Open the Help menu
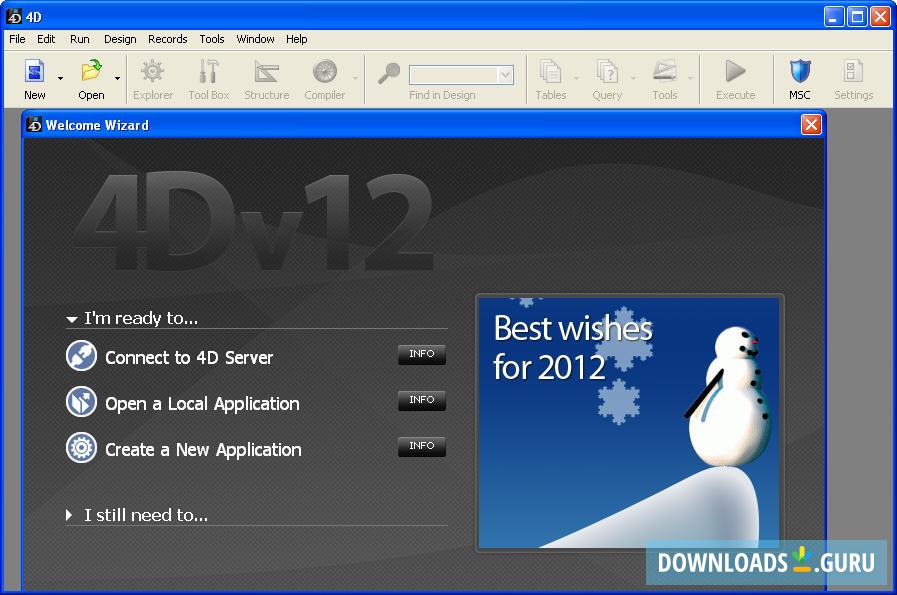897x595 pixels. click(296, 39)
